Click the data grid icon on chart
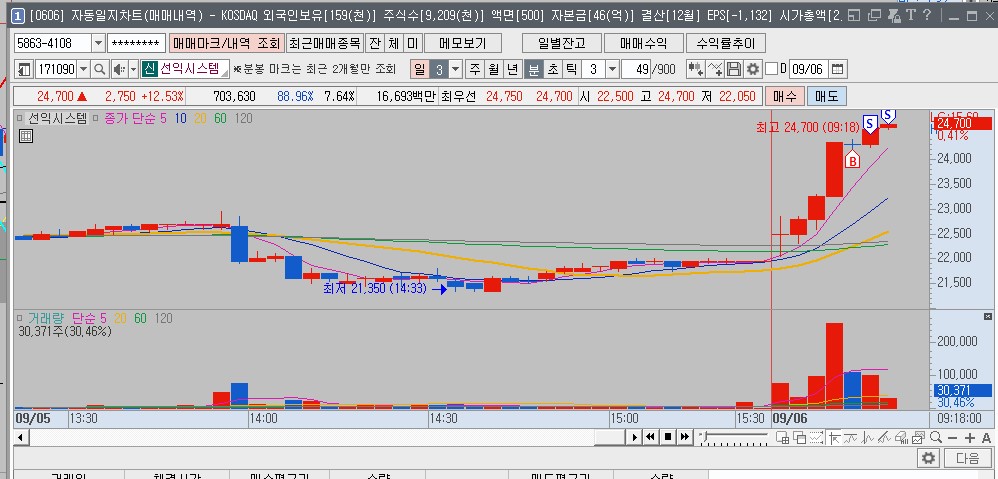 pyautogui.click(x=25, y=135)
